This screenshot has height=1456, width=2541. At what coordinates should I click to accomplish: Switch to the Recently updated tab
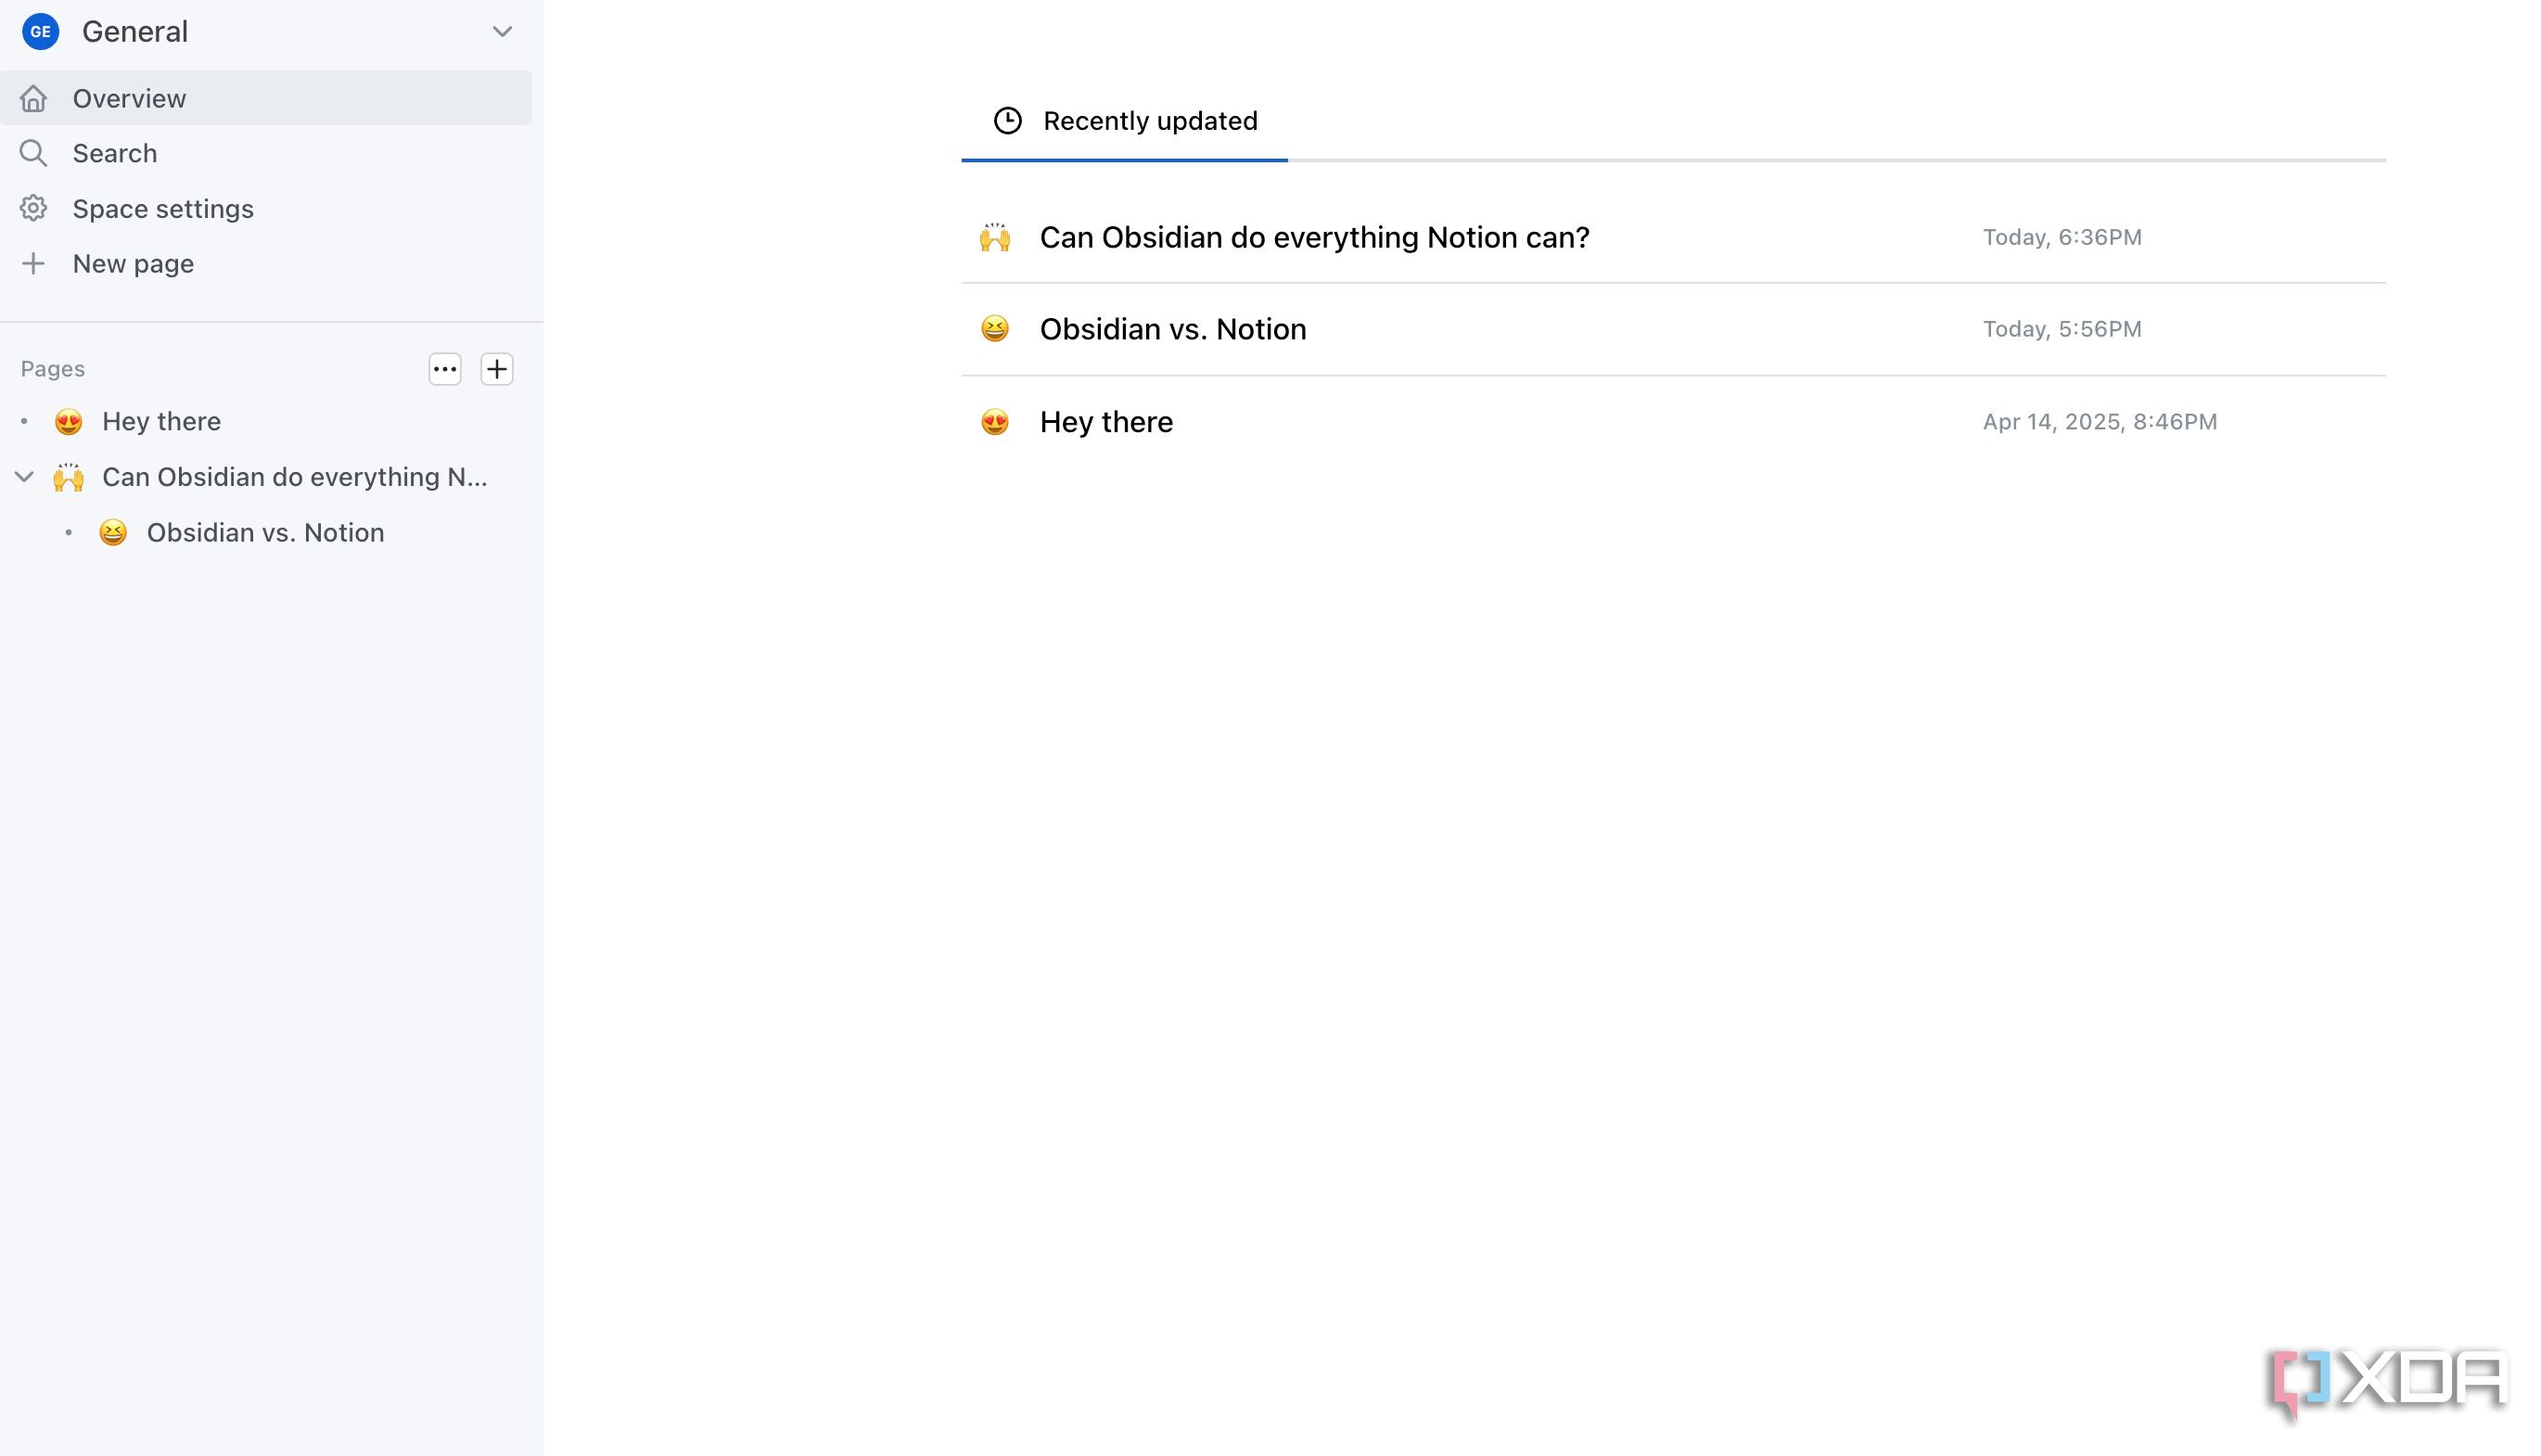tap(1124, 121)
